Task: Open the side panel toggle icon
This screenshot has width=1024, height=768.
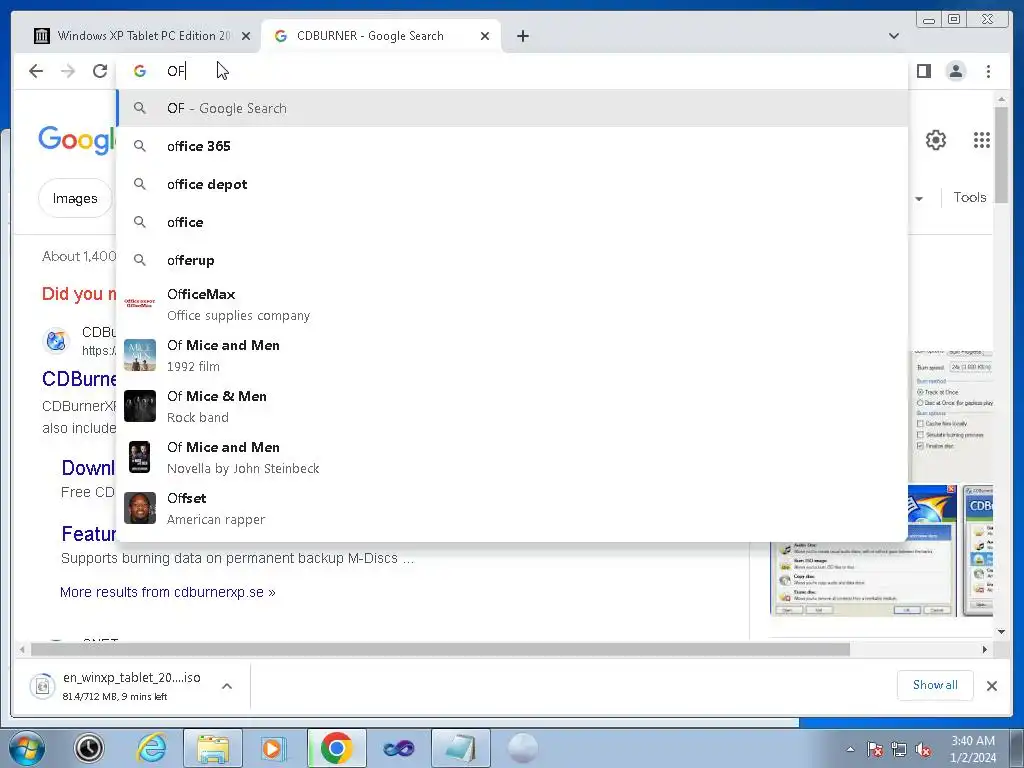Action: [x=923, y=71]
